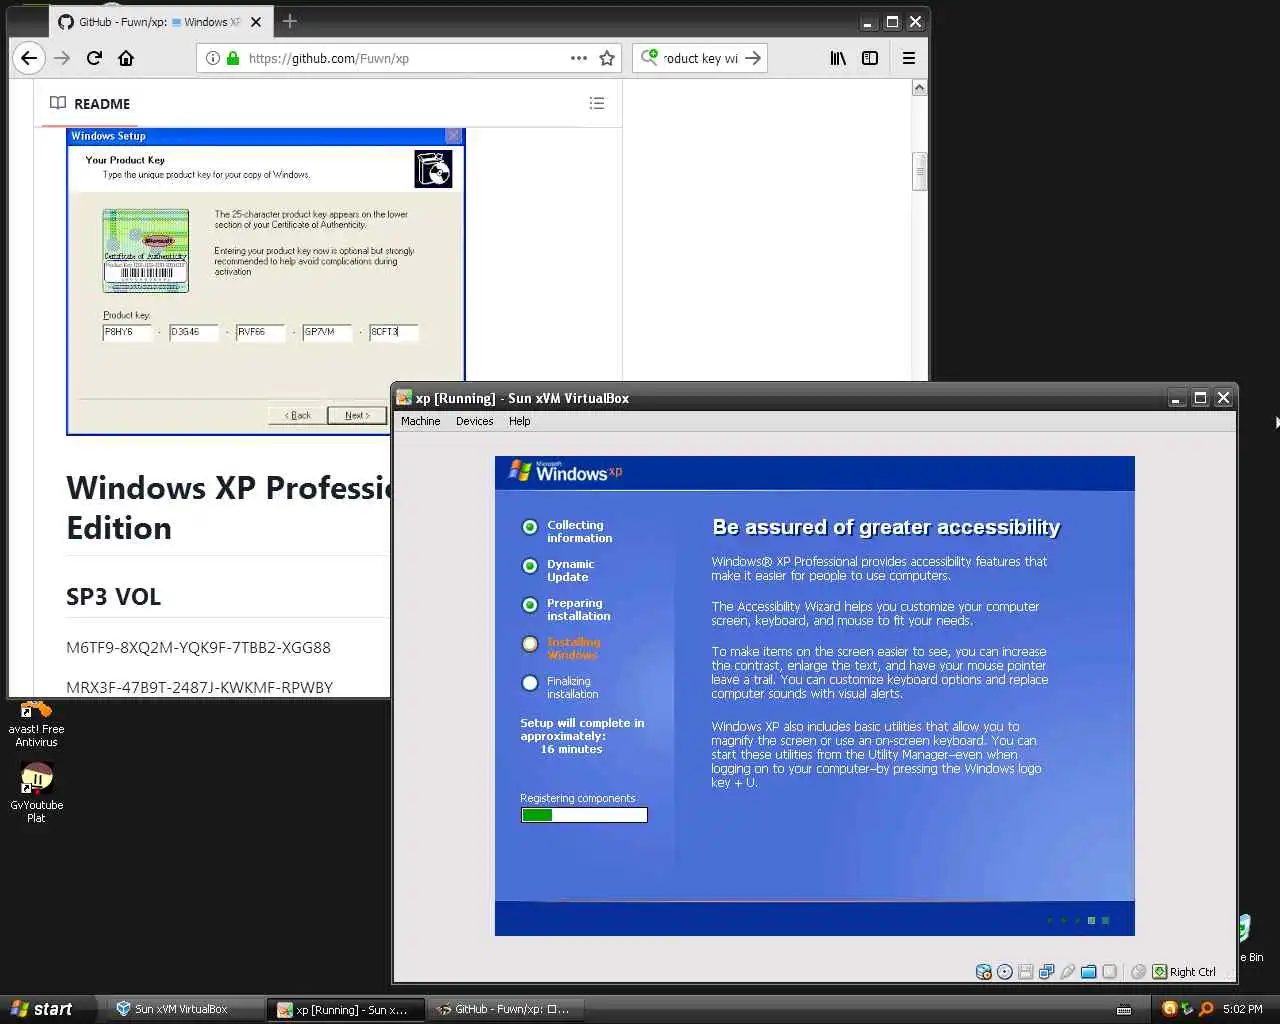Open the avast! Free Antivirus desktop shortcut
Image resolution: width=1280 pixels, height=1024 pixels.
(36, 724)
